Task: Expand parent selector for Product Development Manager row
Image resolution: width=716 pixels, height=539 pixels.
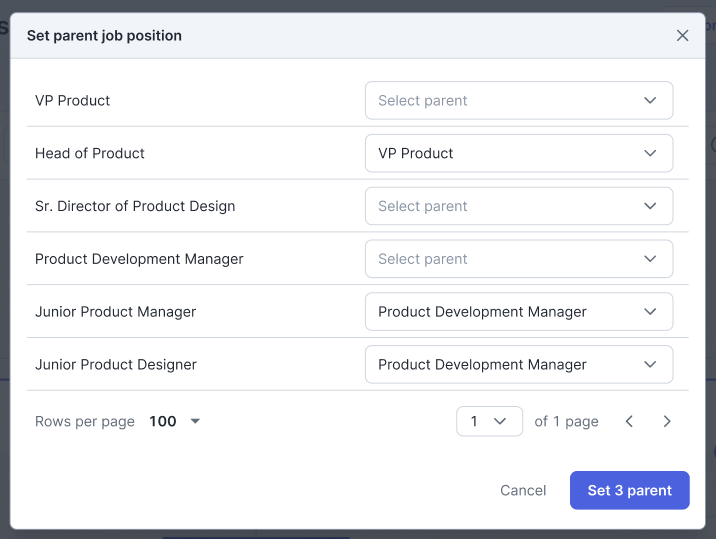Action: click(x=518, y=260)
